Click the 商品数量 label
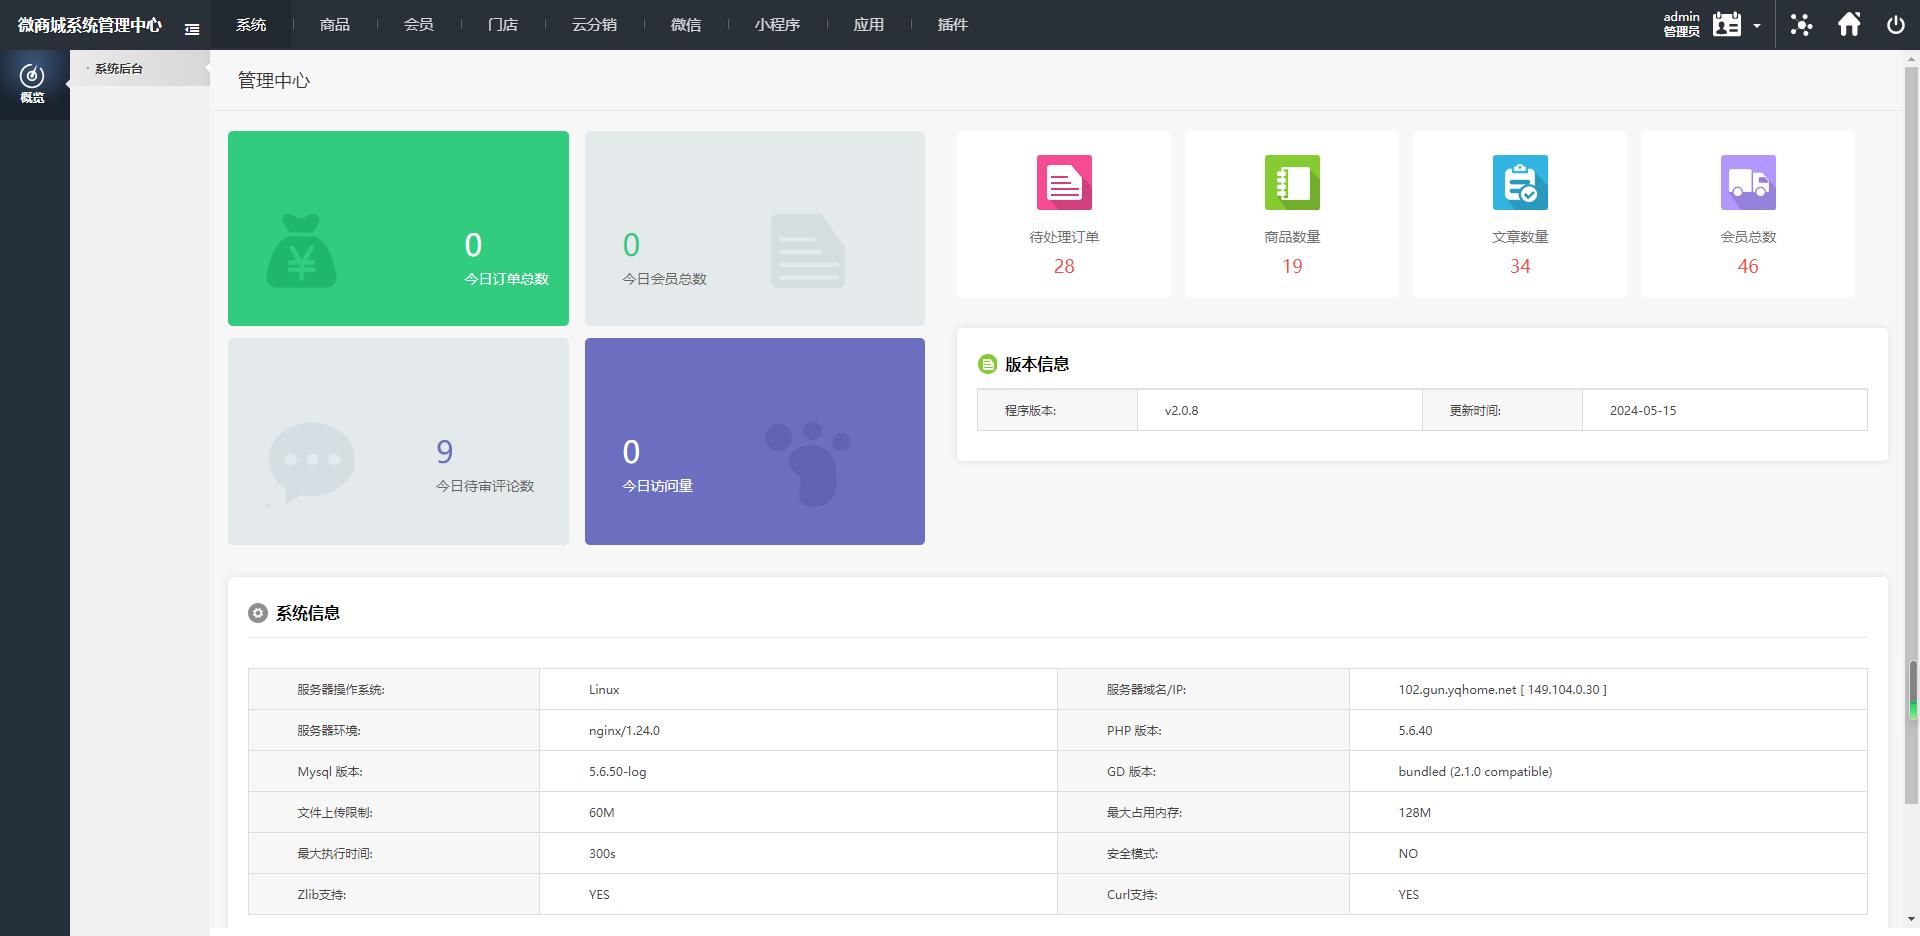The height and width of the screenshot is (936, 1920). (x=1292, y=237)
